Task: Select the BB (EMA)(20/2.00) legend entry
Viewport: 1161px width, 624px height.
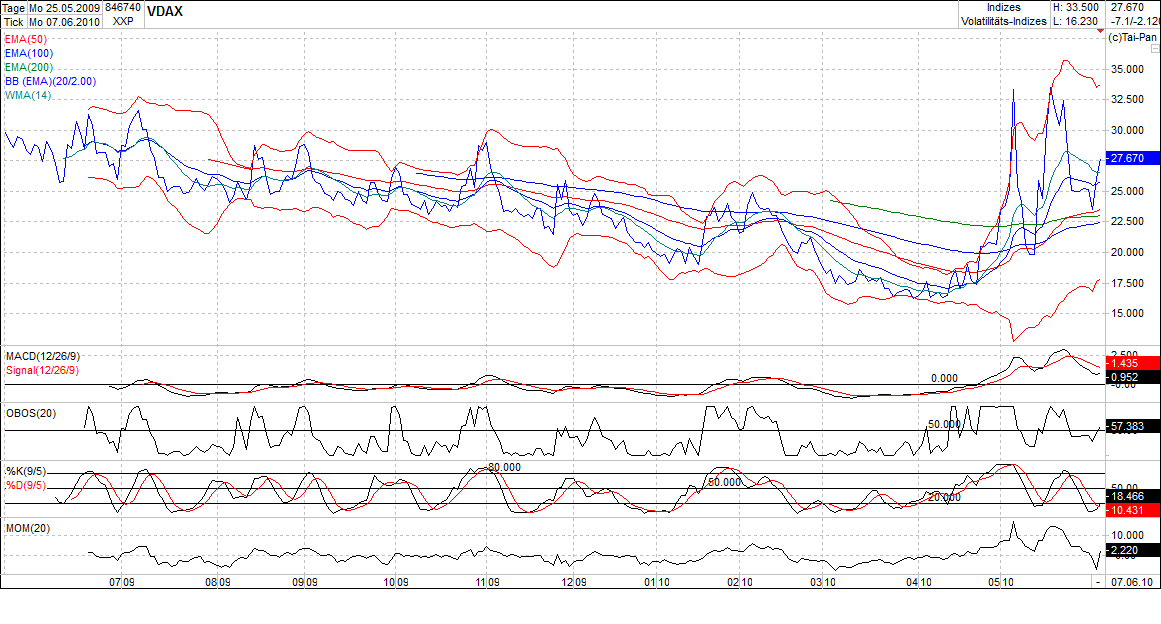Action: [x=50, y=81]
